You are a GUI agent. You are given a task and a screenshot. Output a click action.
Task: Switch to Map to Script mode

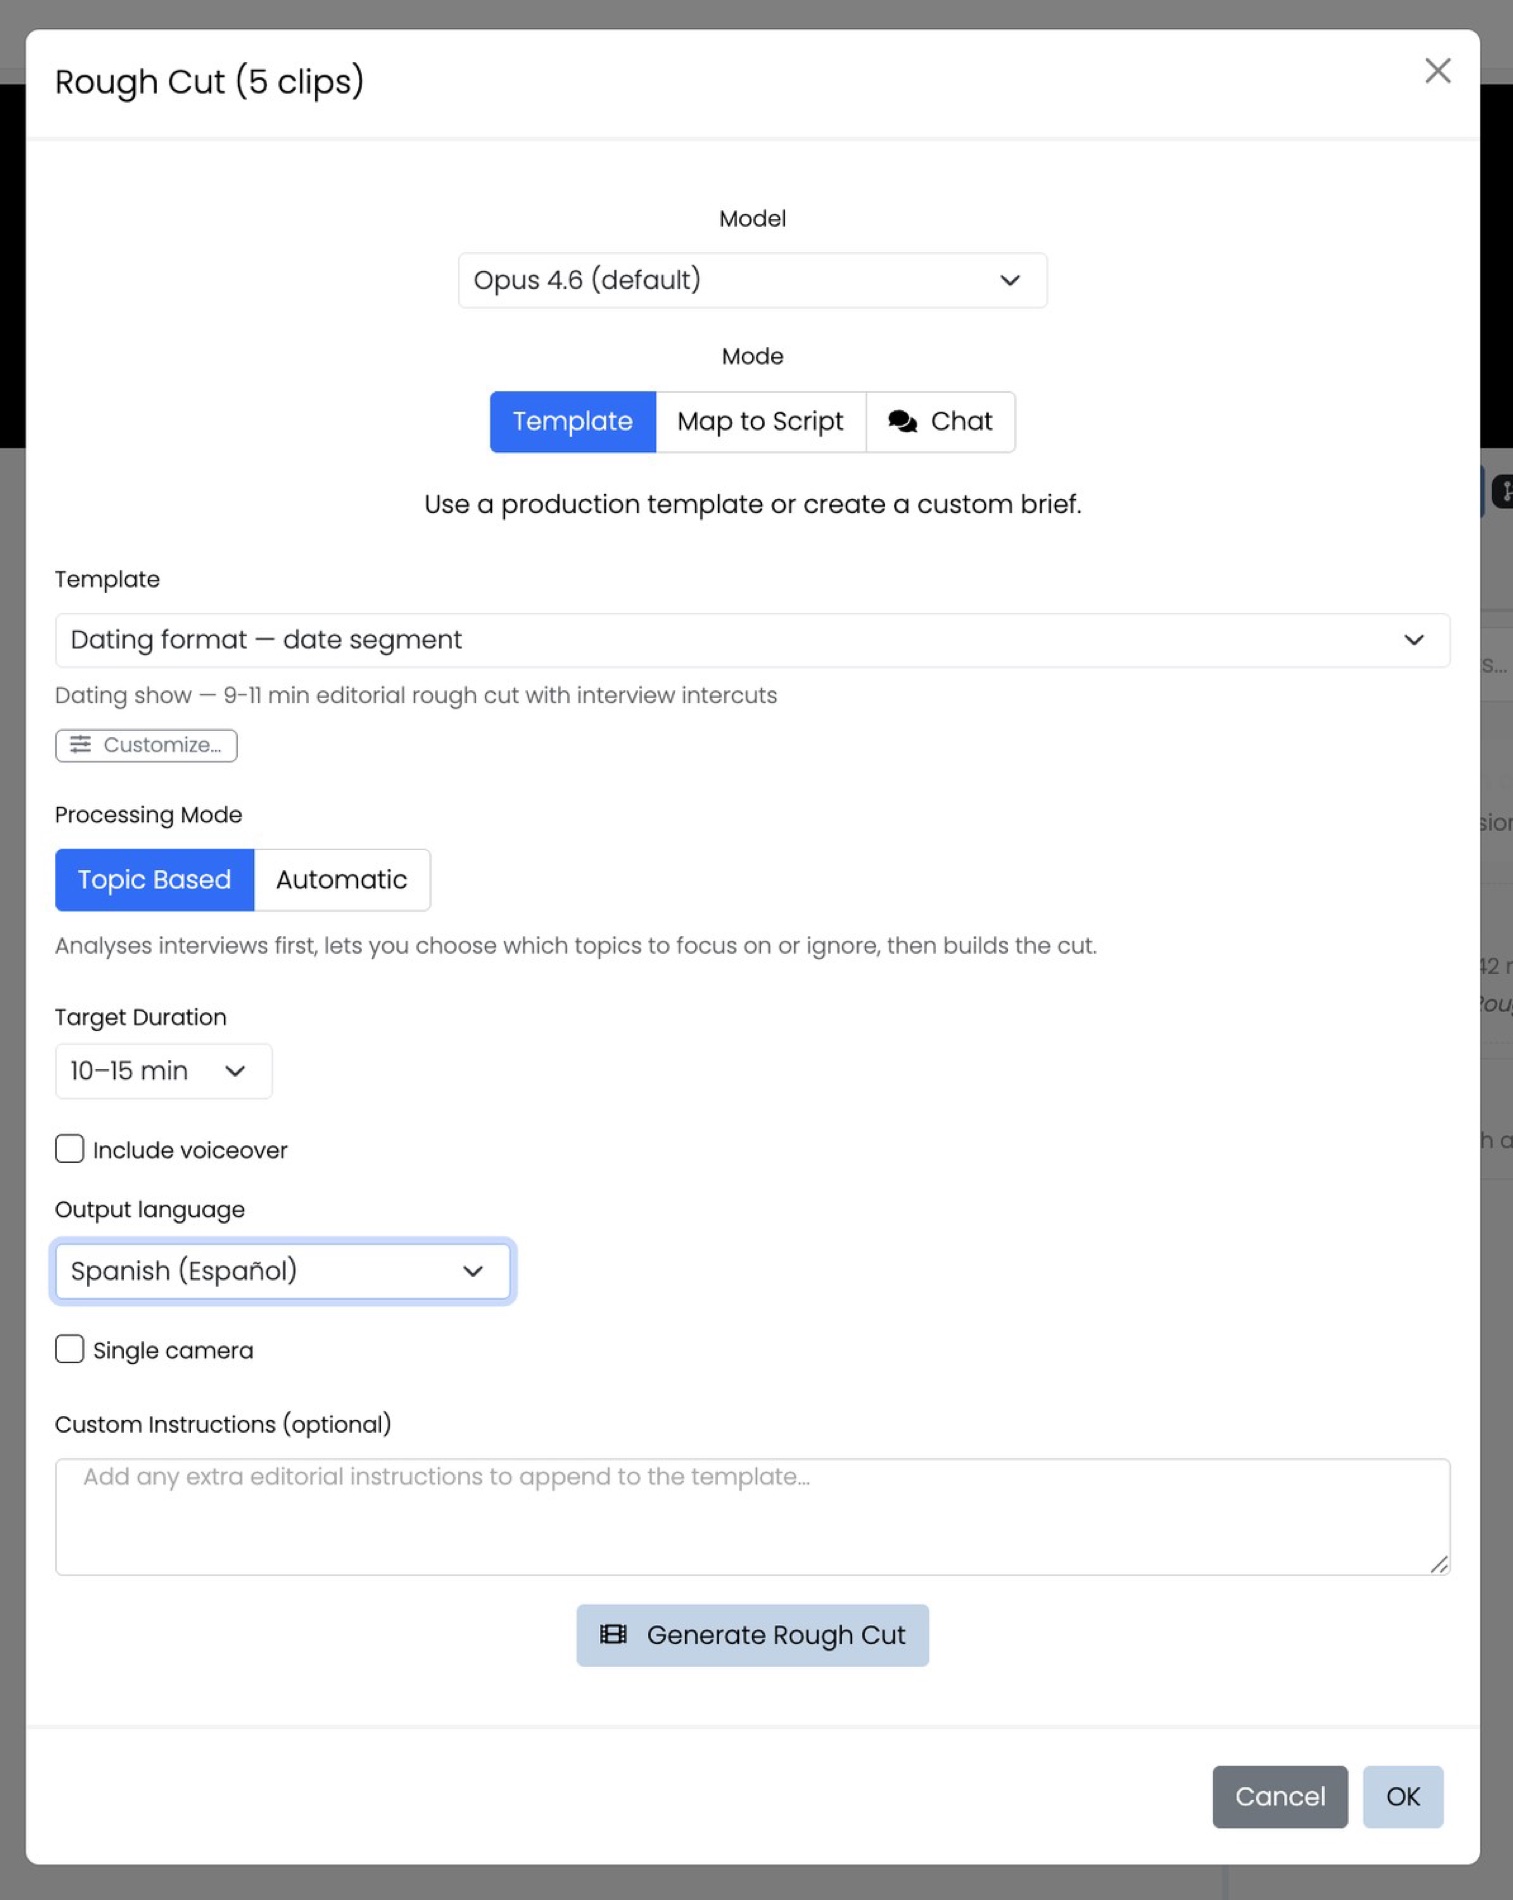pos(760,422)
